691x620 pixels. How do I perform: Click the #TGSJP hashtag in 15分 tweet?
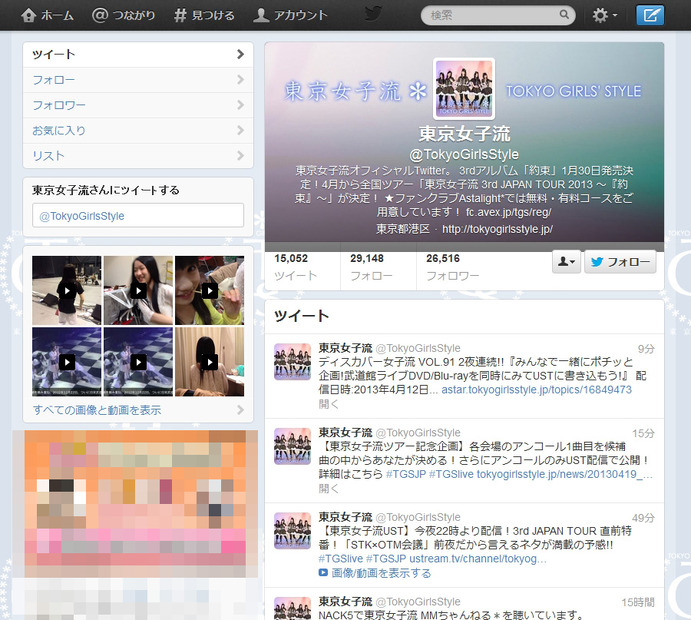[406, 474]
